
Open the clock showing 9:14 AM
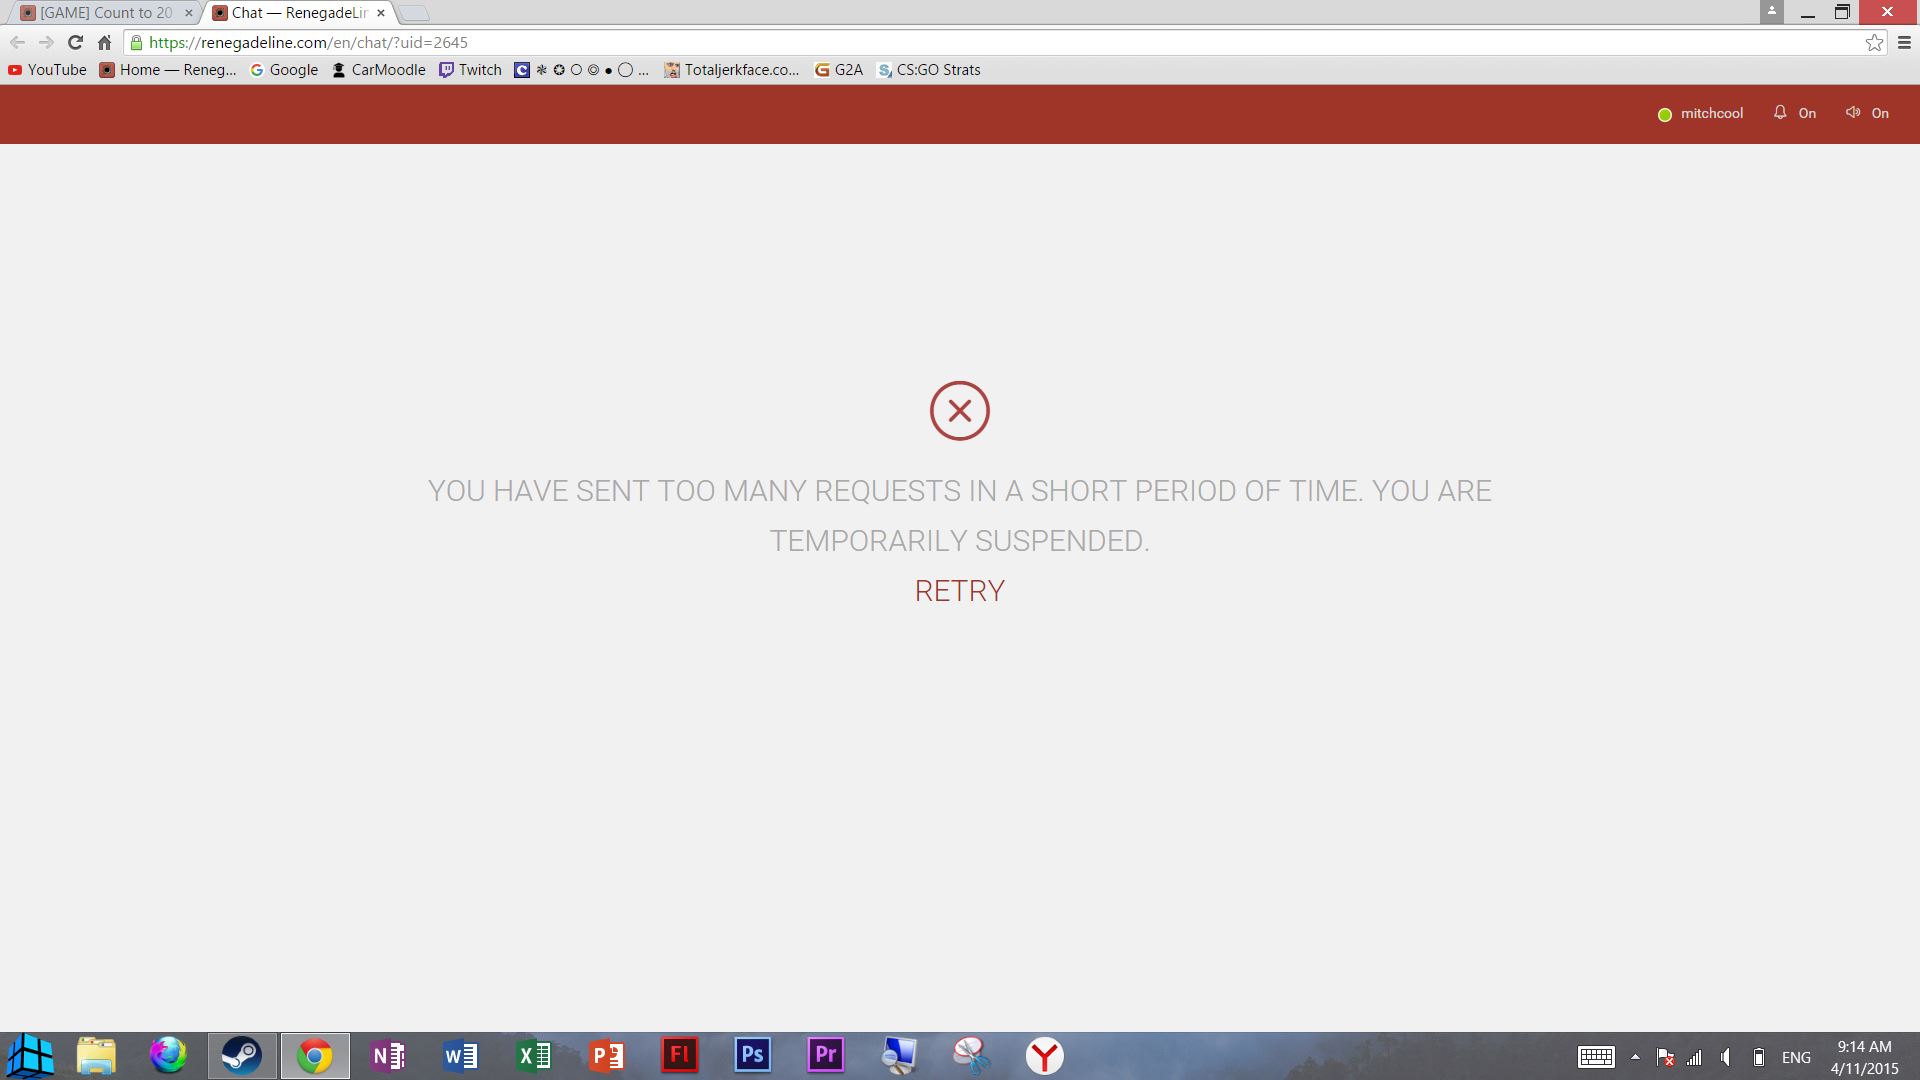1864,1057
